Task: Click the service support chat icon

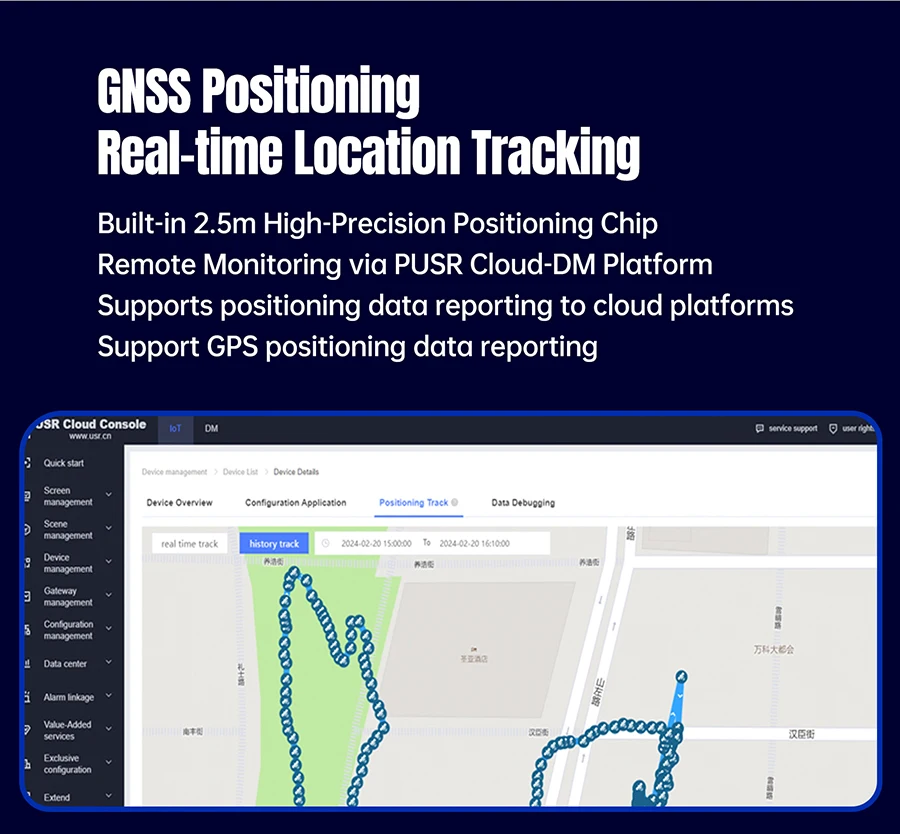Action: click(x=760, y=429)
